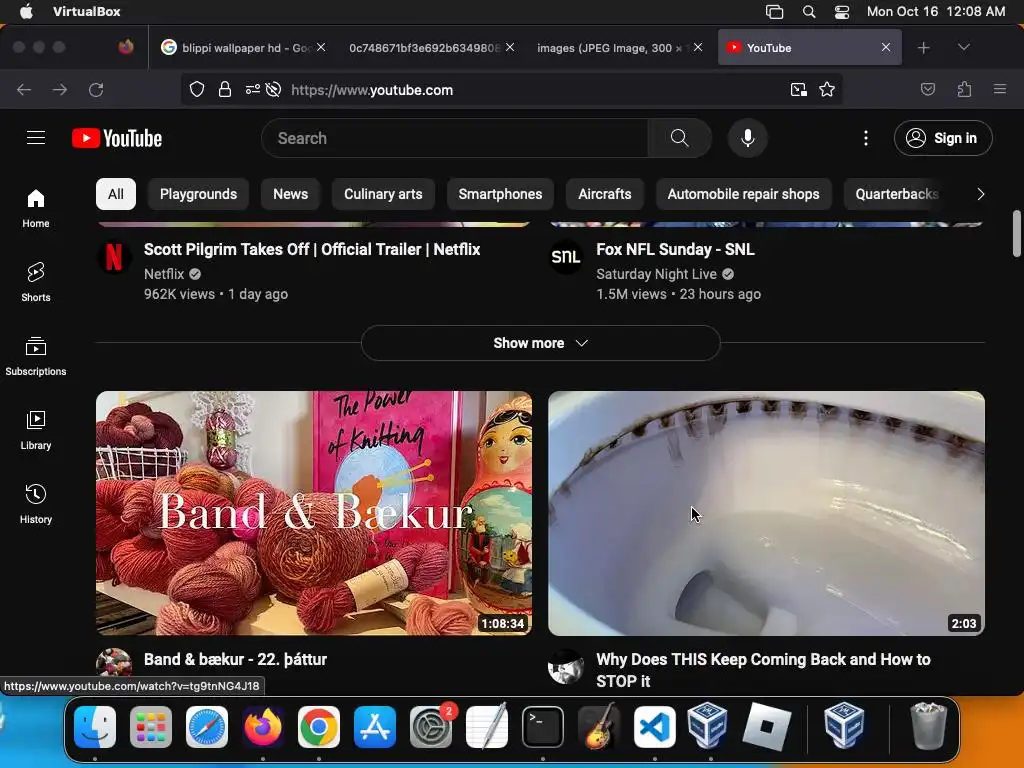Start voice search with microphone icon
This screenshot has height=768, width=1024.
pyautogui.click(x=748, y=138)
